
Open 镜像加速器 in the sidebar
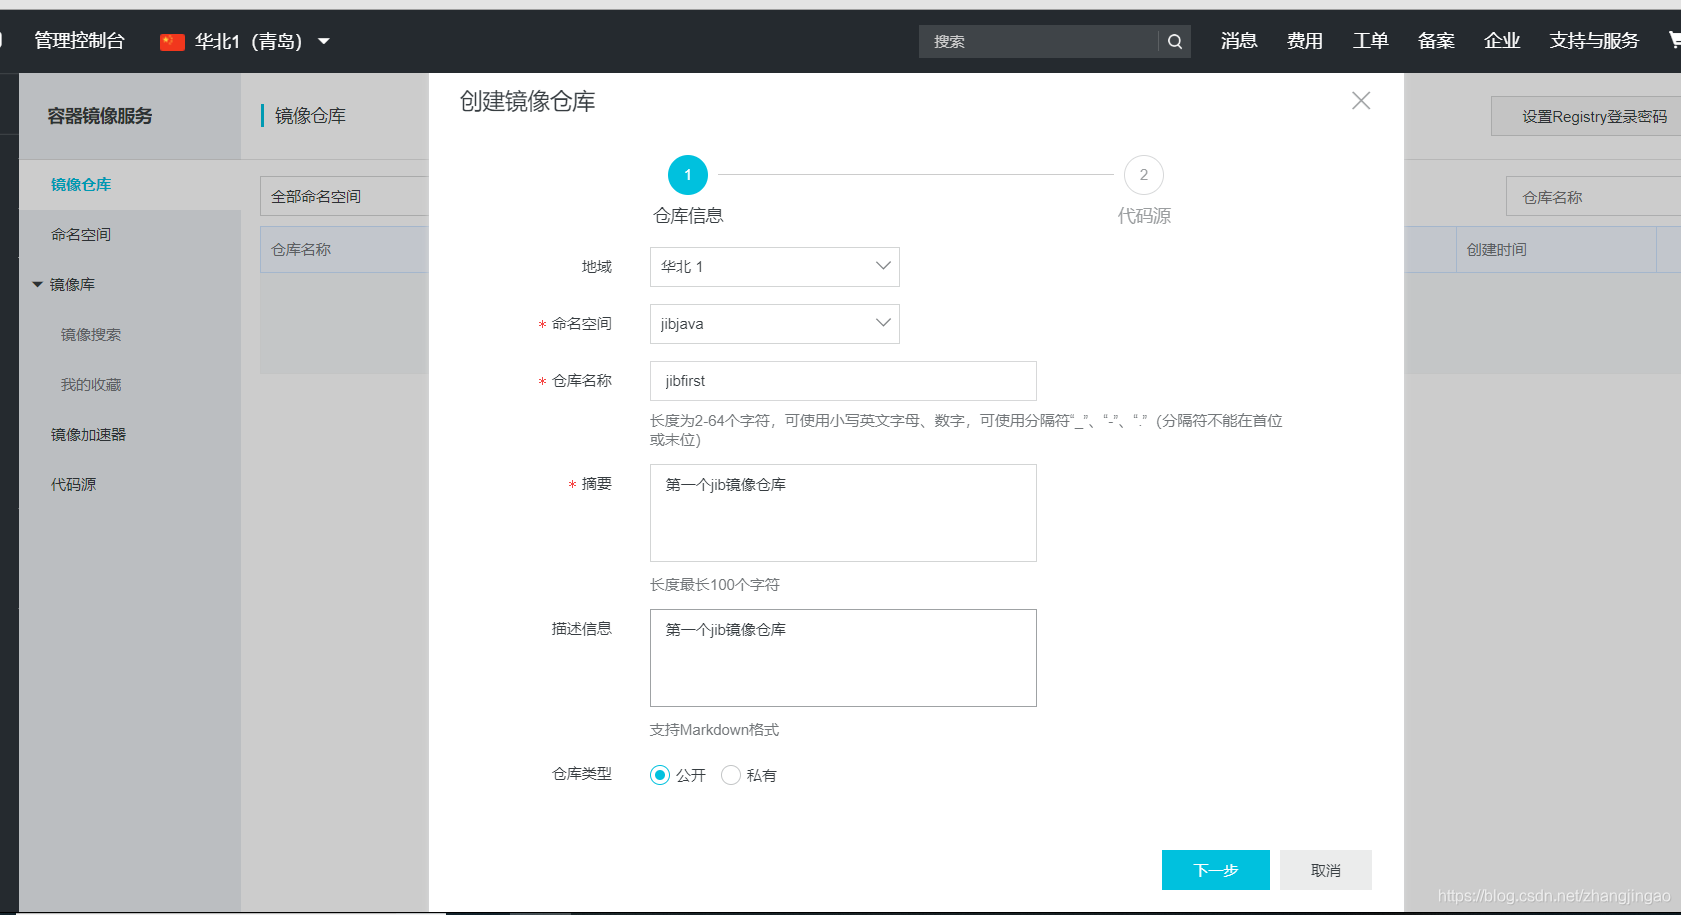(x=88, y=435)
